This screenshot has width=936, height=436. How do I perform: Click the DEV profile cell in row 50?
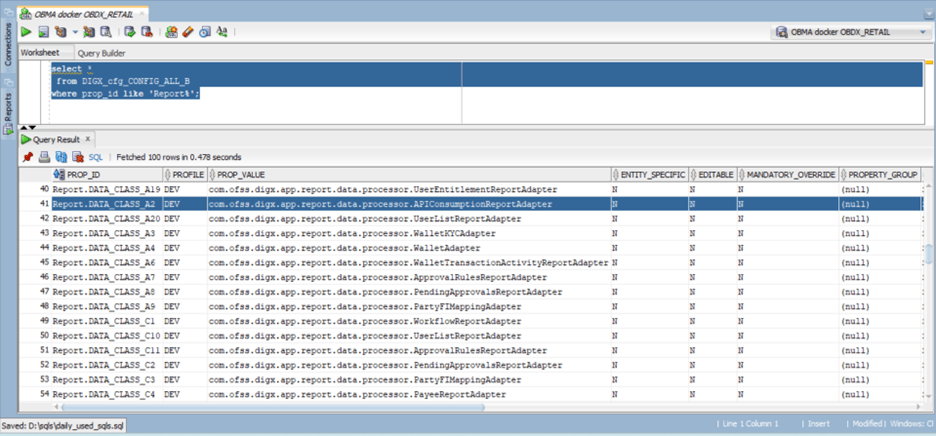point(185,336)
